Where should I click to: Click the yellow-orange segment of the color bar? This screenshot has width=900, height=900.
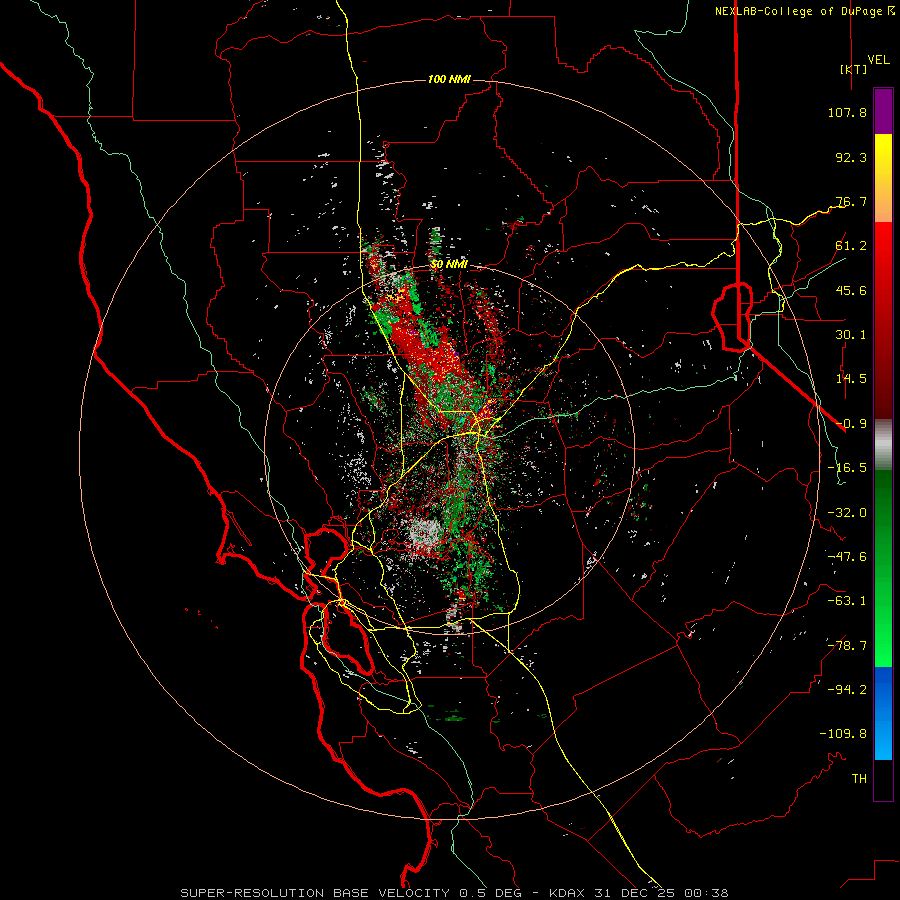(883, 178)
